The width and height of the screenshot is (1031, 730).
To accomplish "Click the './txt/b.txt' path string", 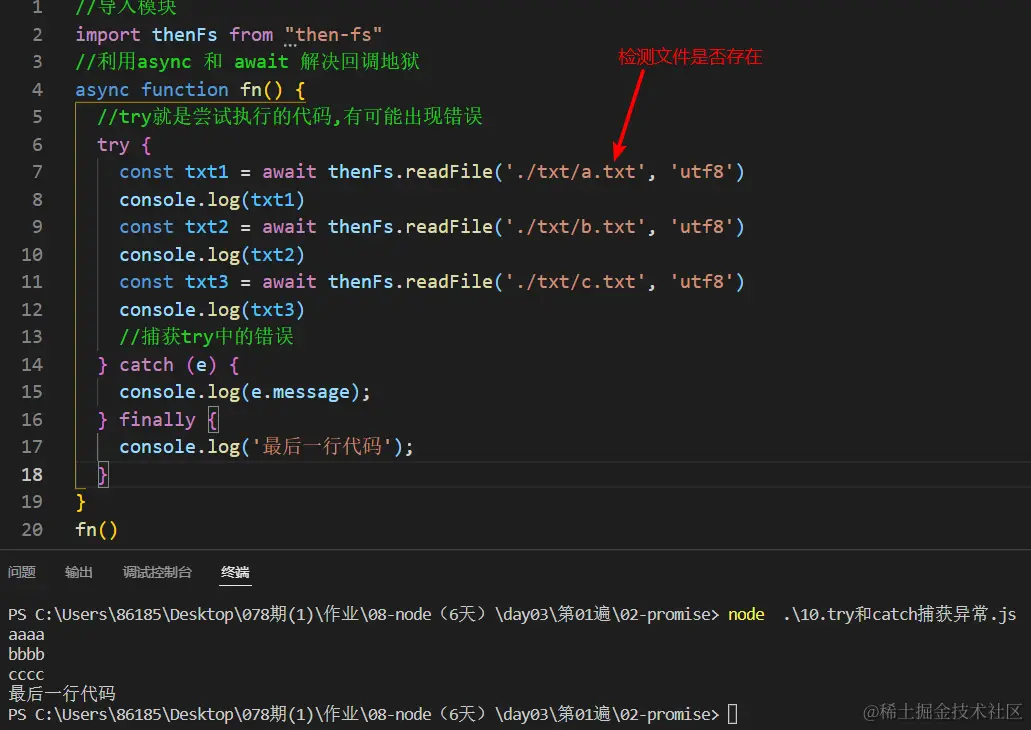I will [x=575, y=227].
